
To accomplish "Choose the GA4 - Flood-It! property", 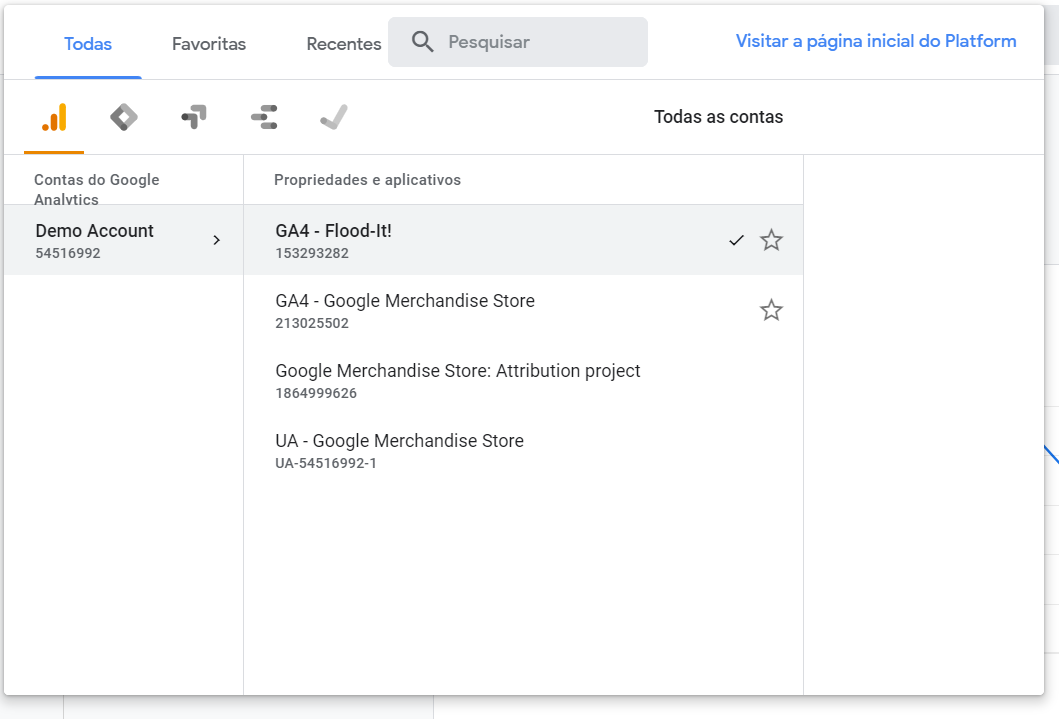I will 523,240.
